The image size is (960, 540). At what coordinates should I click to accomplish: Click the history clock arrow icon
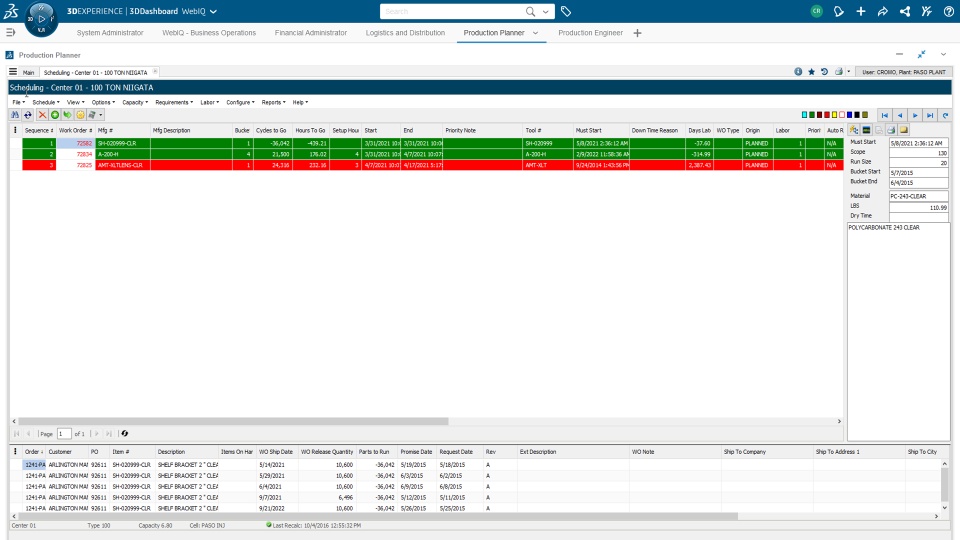[x=825, y=72]
